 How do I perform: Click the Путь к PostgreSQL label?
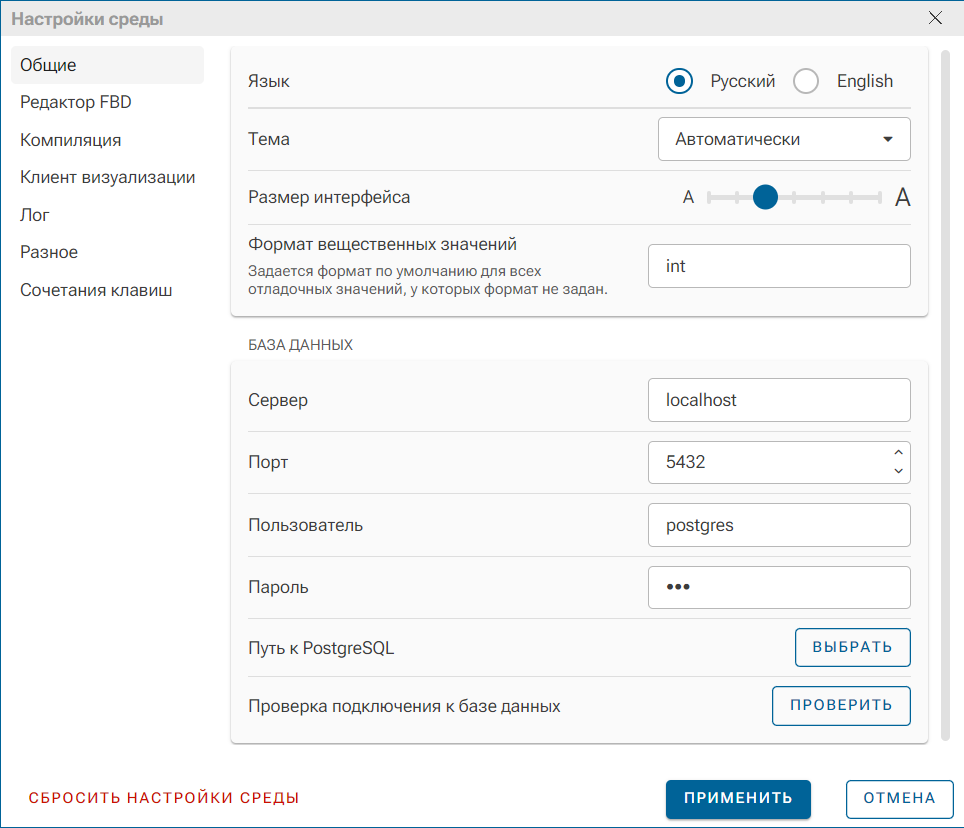321,649
